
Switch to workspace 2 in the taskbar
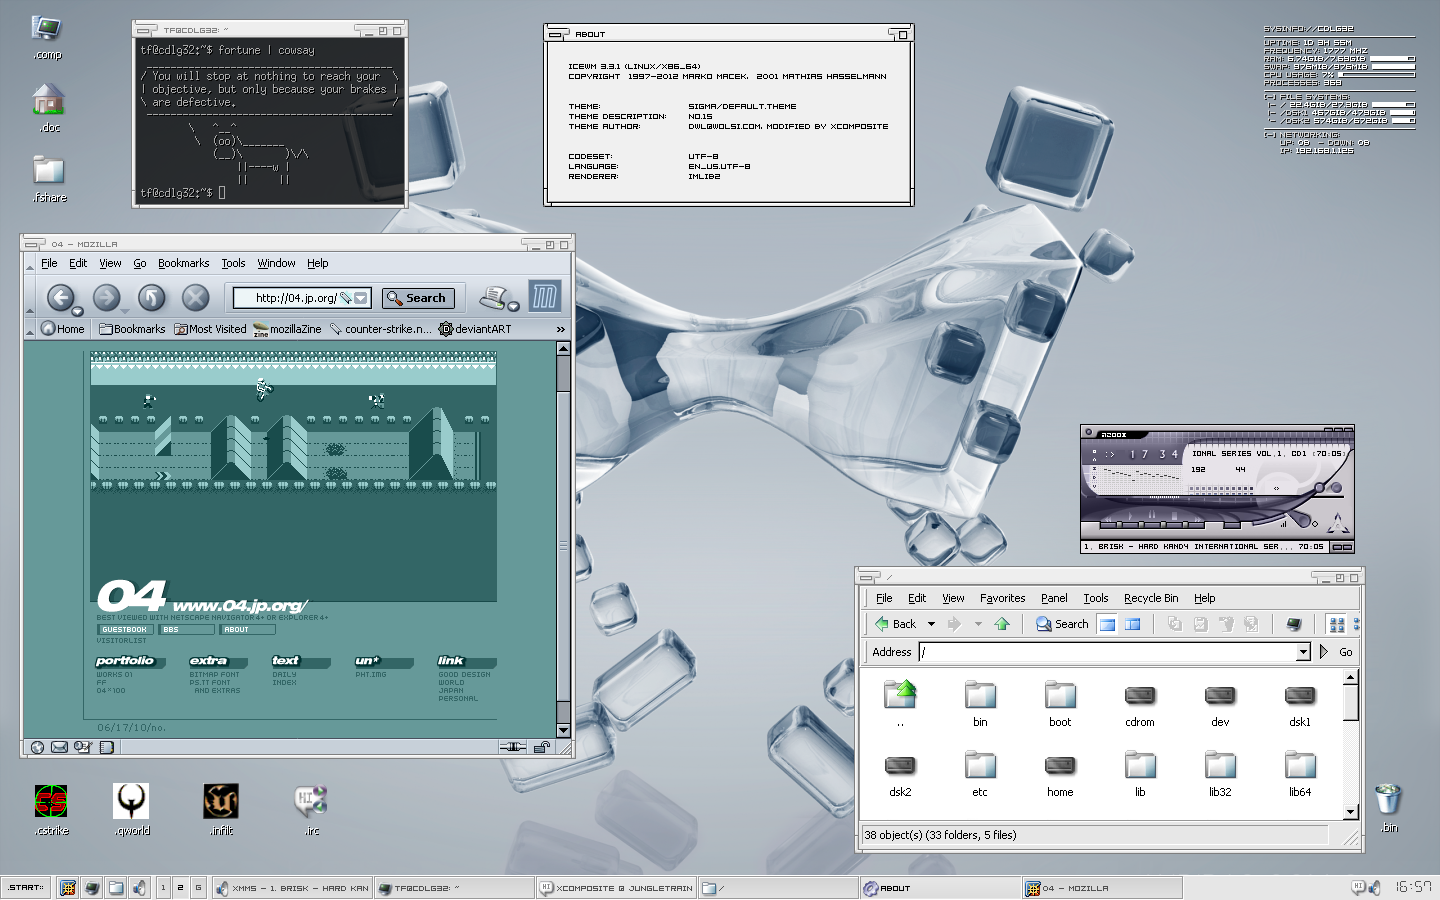coord(180,887)
